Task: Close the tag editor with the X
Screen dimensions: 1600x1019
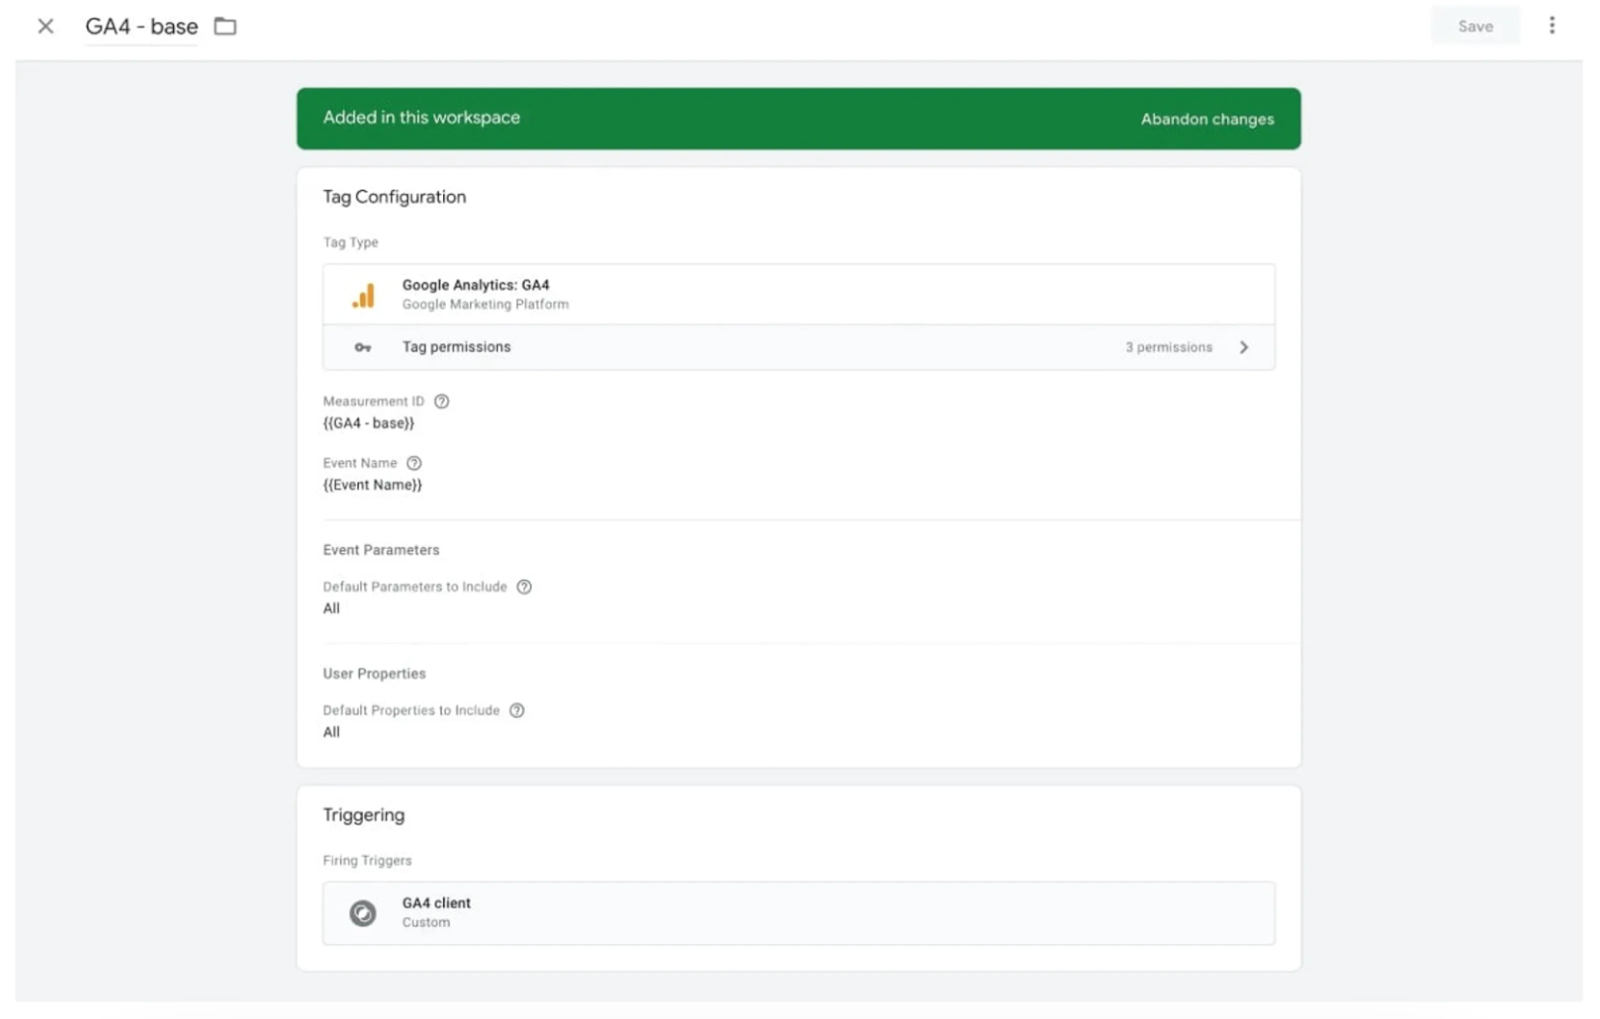Action: (45, 26)
